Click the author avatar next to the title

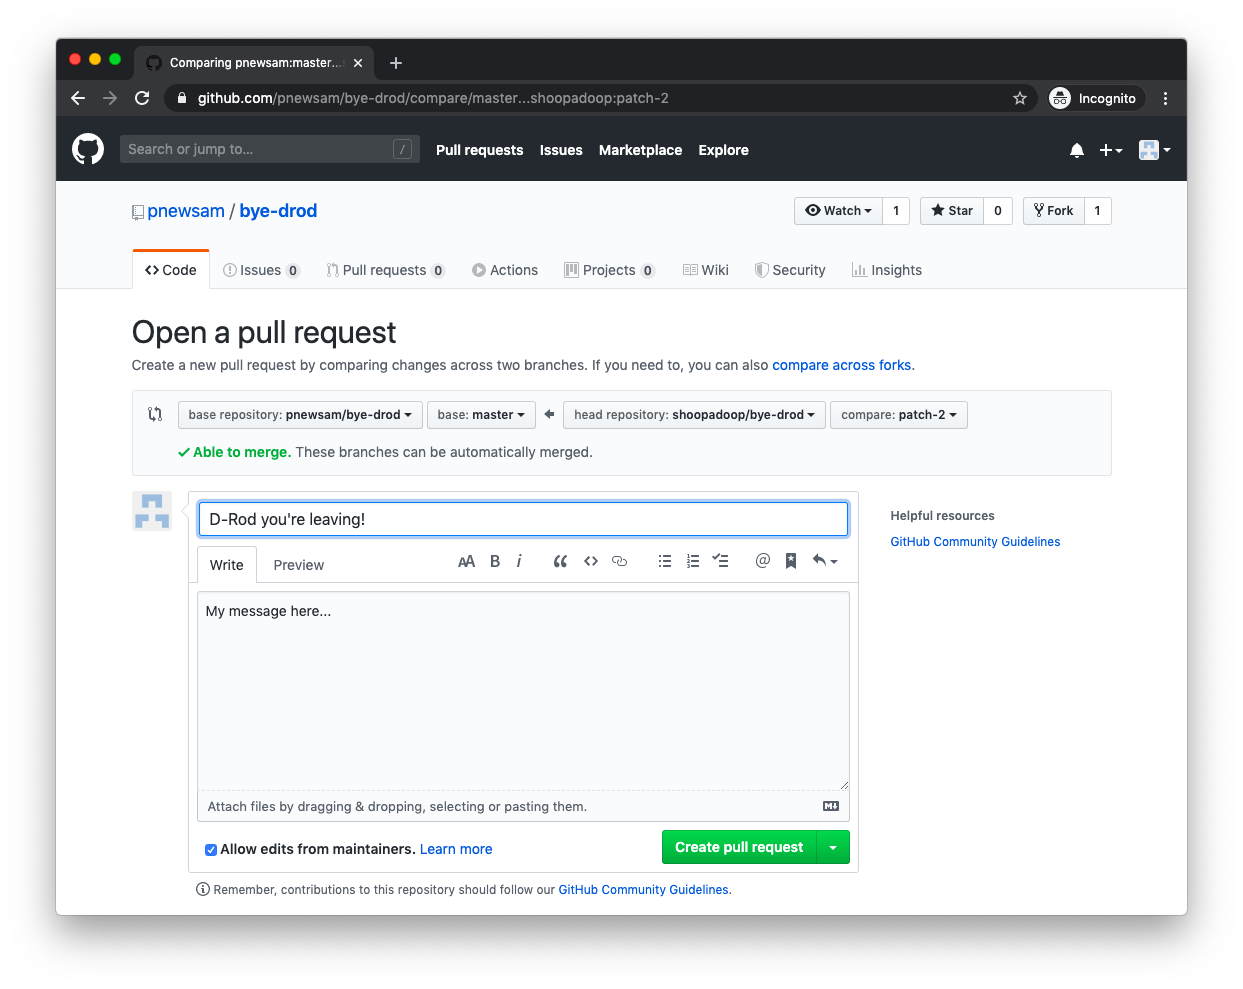pos(152,511)
